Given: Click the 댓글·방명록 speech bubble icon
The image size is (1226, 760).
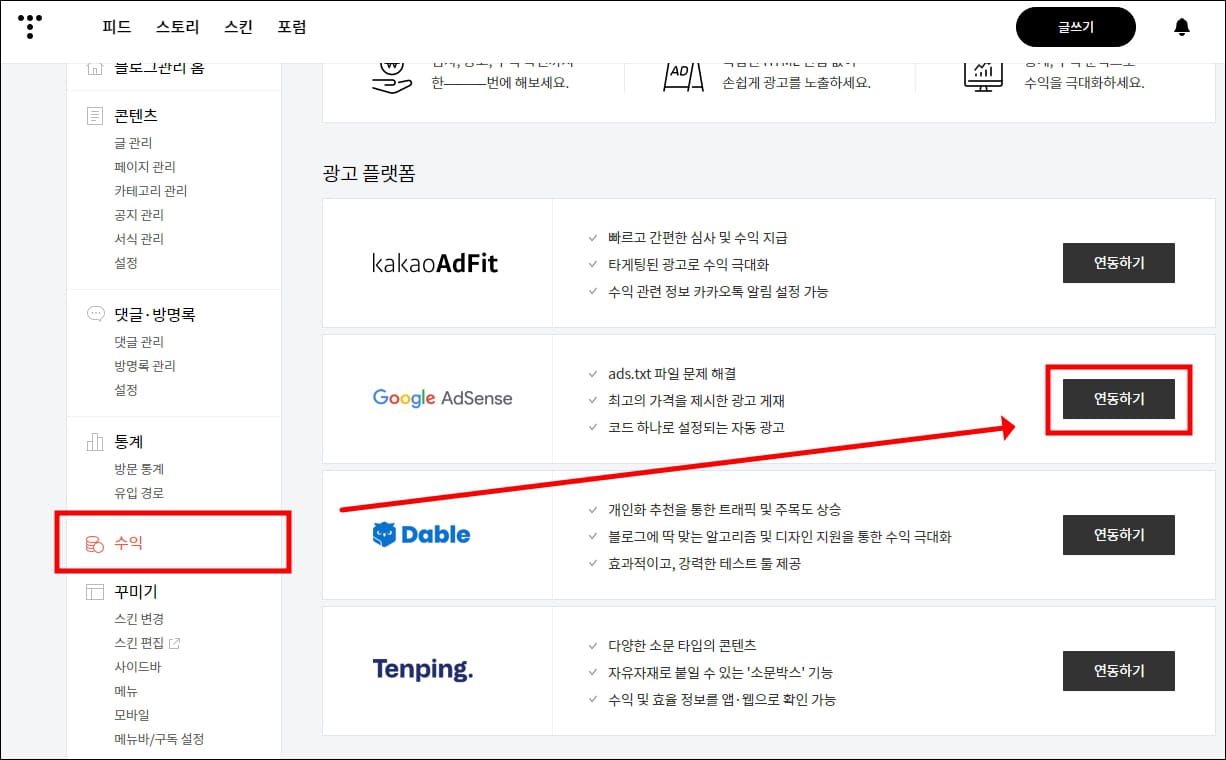Looking at the screenshot, I should 95,314.
